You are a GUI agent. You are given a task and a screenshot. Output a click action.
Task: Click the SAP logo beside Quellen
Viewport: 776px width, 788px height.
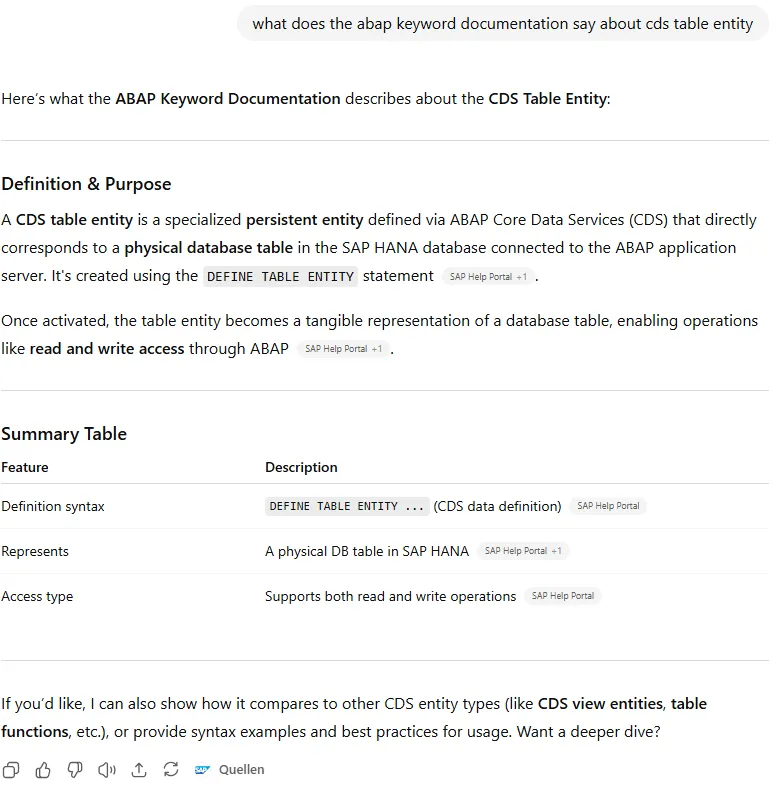[x=203, y=770]
